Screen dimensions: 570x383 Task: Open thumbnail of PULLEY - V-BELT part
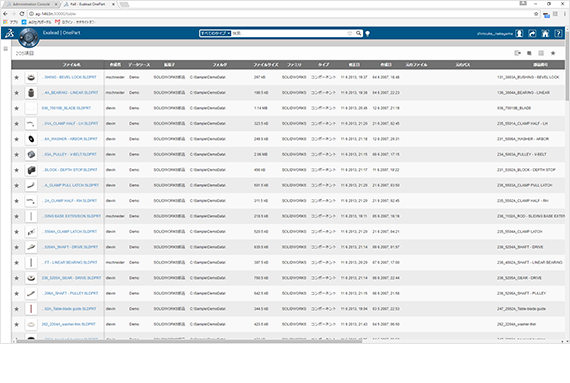coord(31,154)
